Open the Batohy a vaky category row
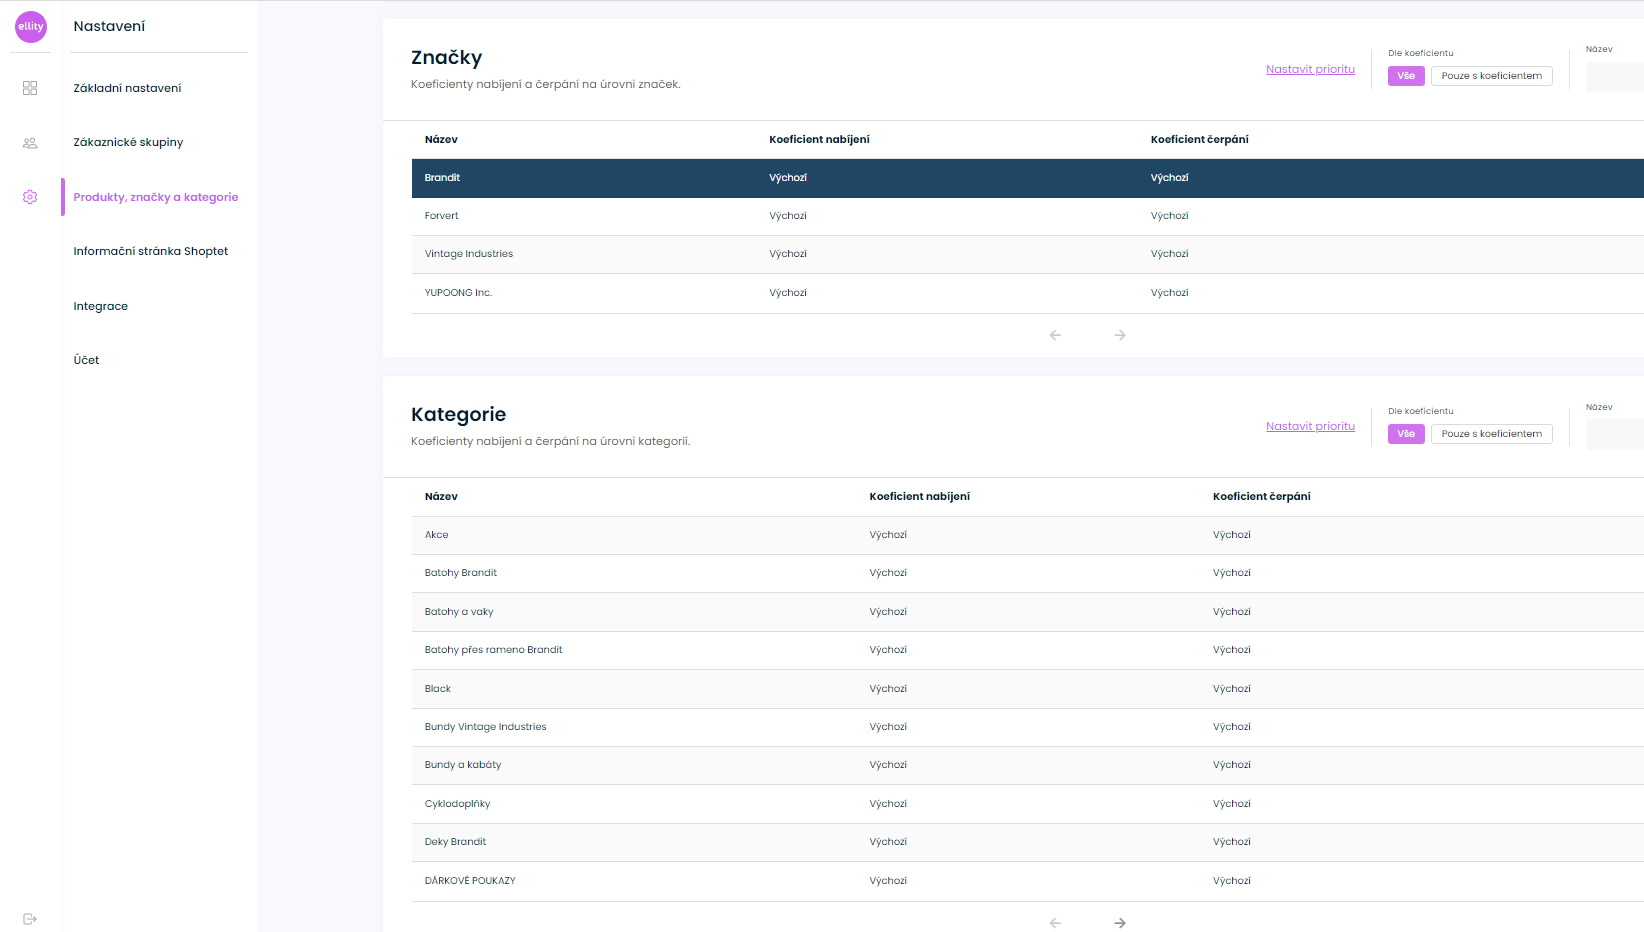 [1027, 612]
